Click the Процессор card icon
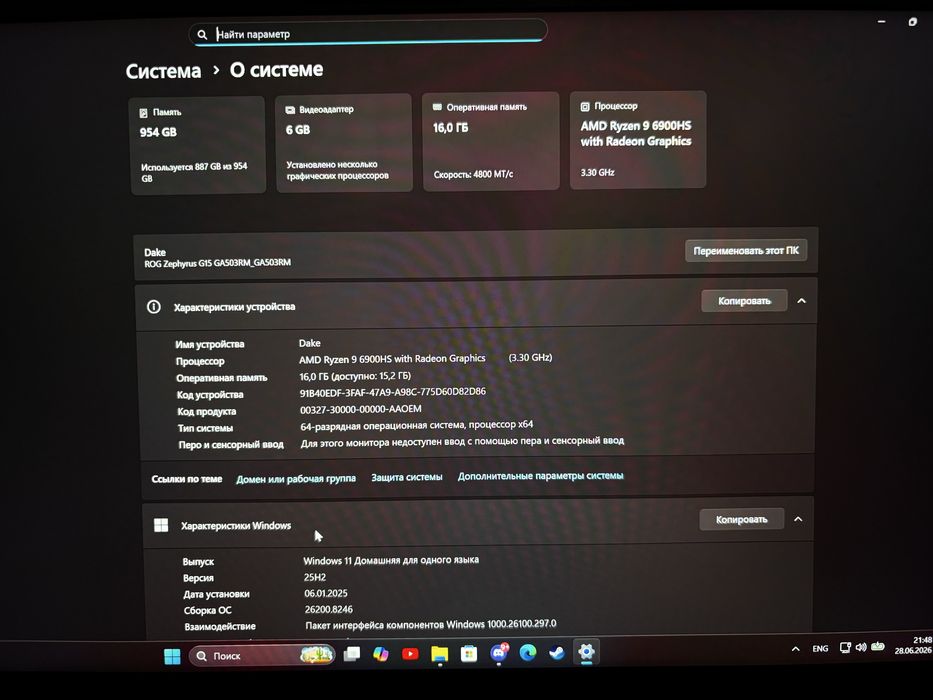 click(x=585, y=107)
